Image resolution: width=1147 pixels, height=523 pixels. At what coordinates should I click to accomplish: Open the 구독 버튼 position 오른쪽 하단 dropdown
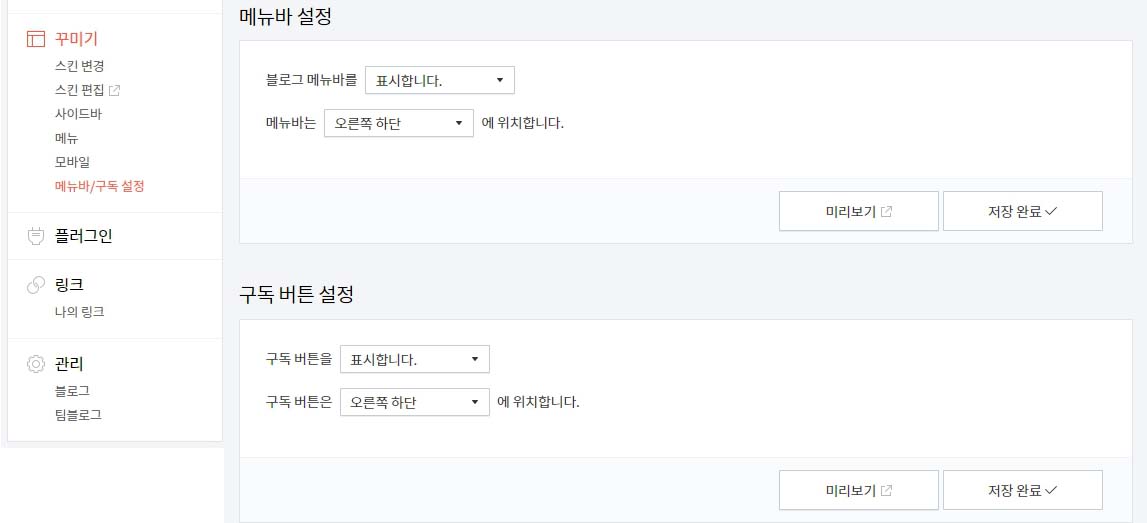(415, 402)
